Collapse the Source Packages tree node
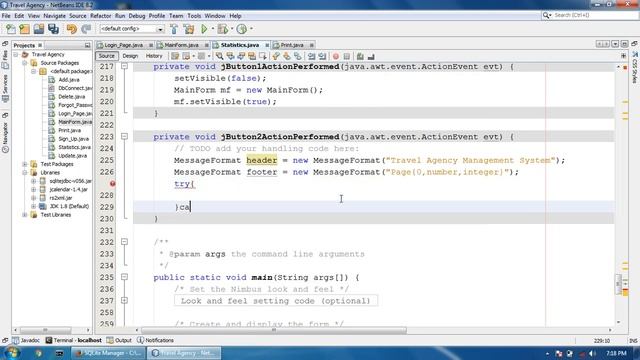The width and height of the screenshot is (640, 360). (24, 63)
